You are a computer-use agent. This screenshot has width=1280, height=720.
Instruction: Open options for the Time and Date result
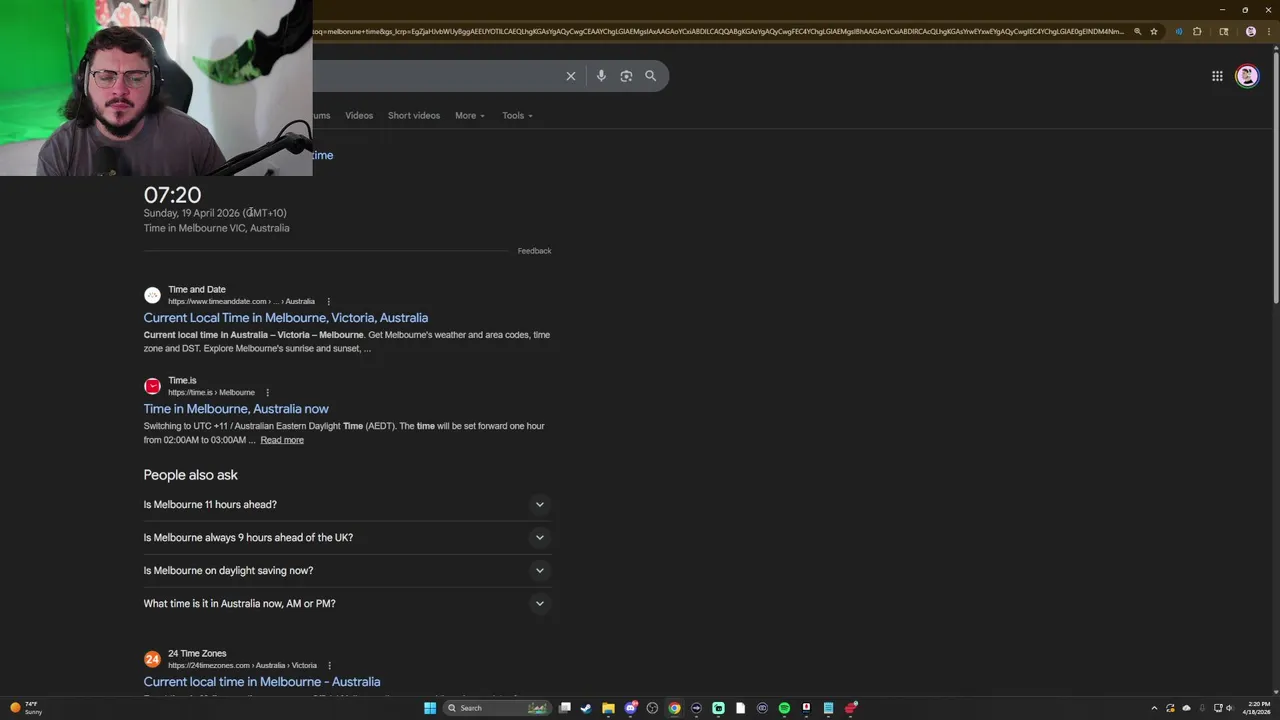tap(328, 301)
